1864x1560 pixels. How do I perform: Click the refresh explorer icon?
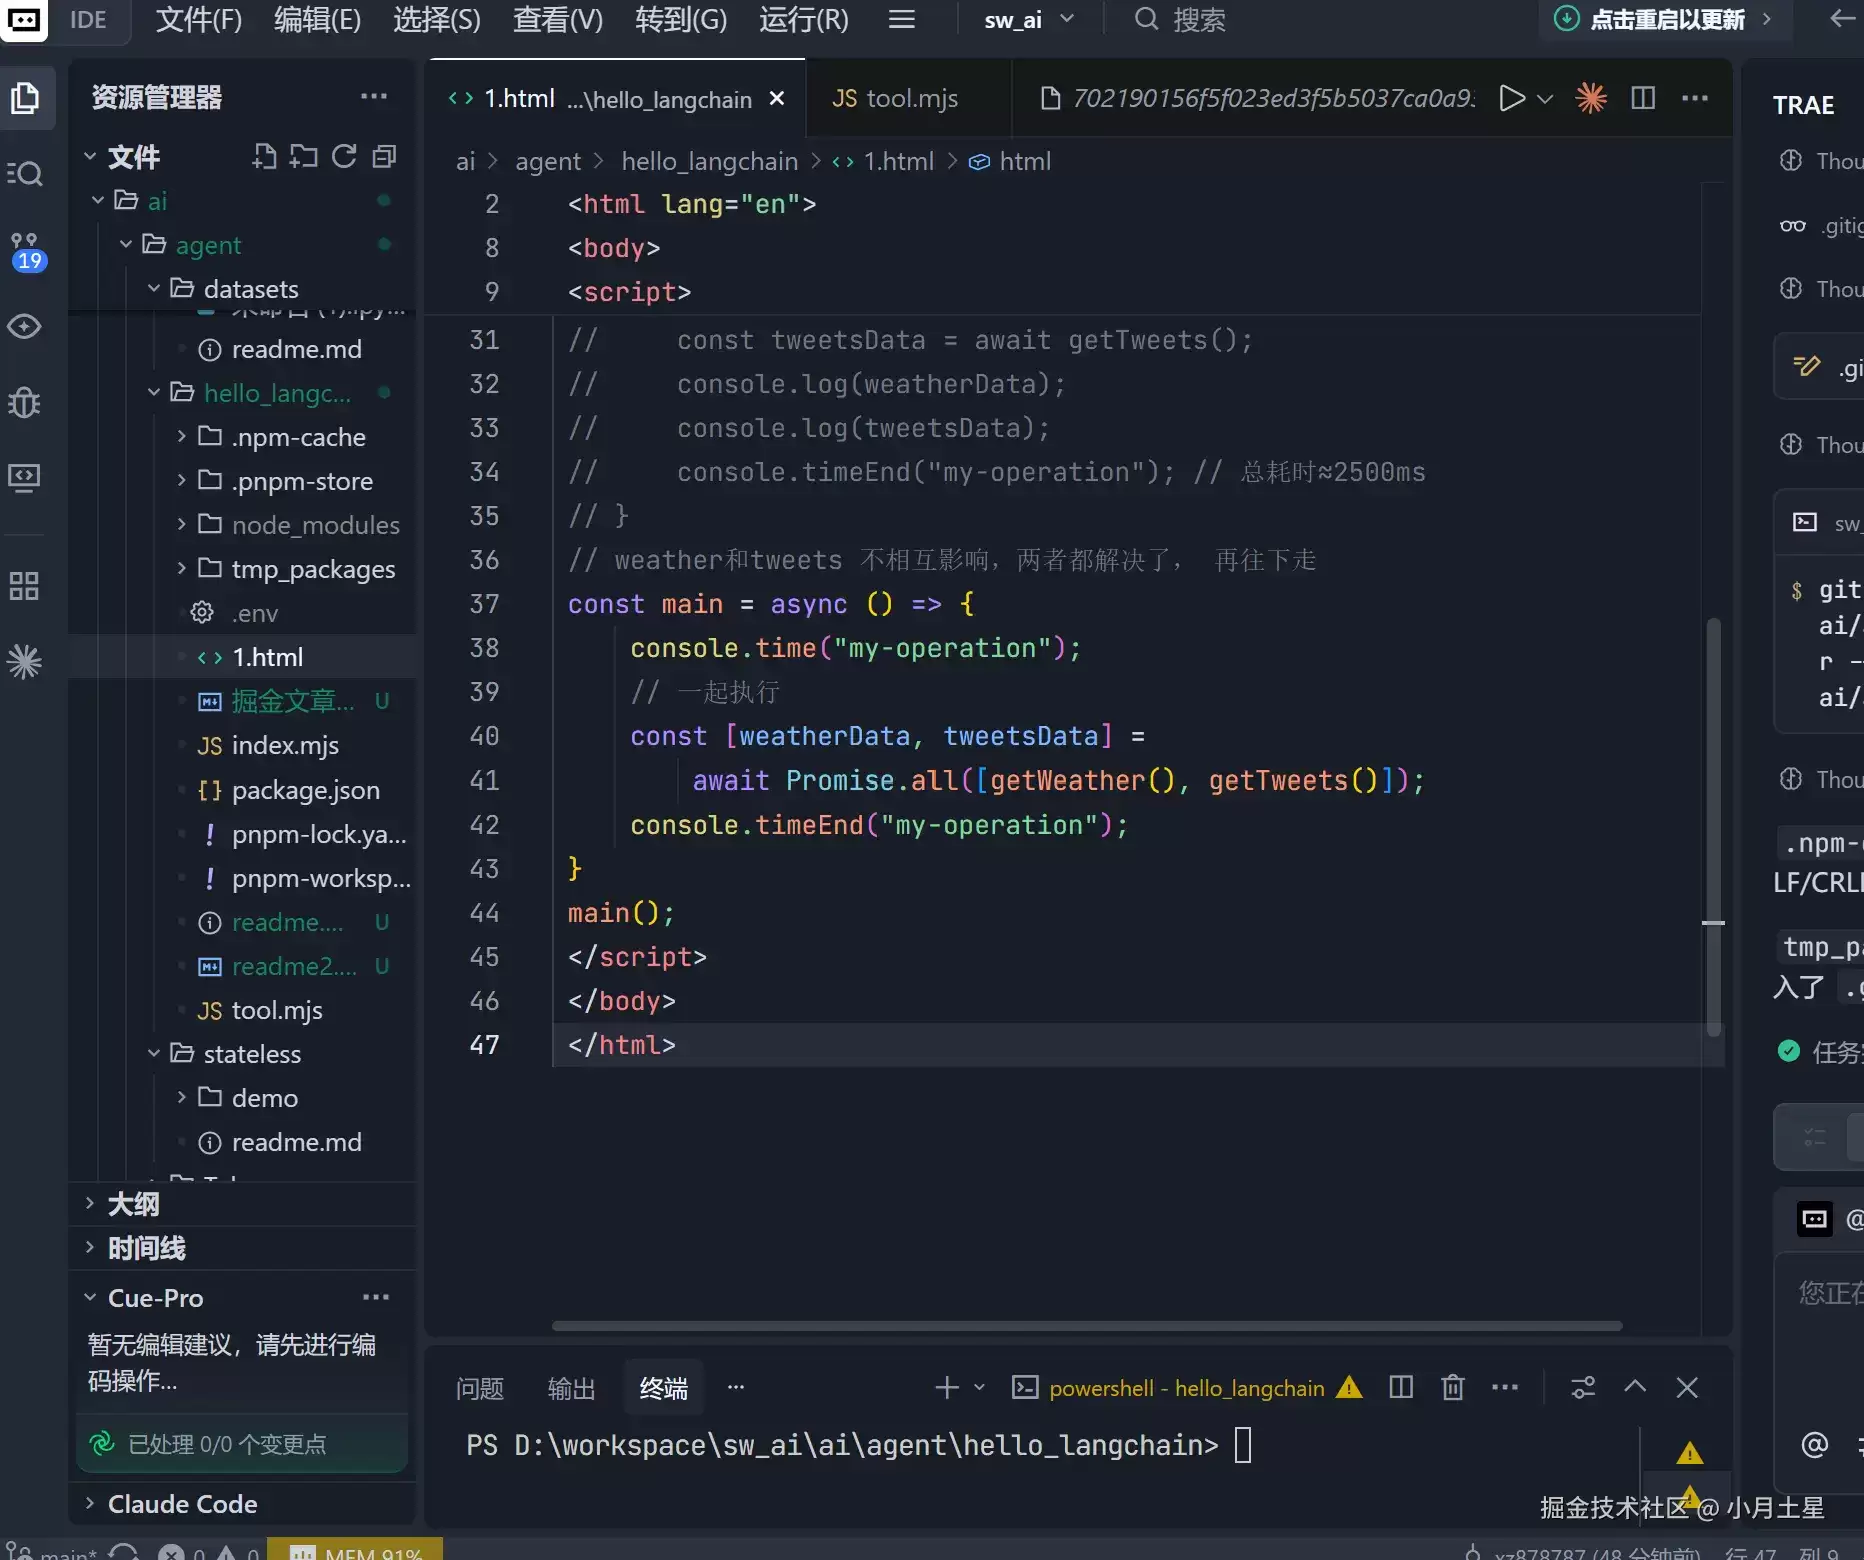click(x=344, y=156)
